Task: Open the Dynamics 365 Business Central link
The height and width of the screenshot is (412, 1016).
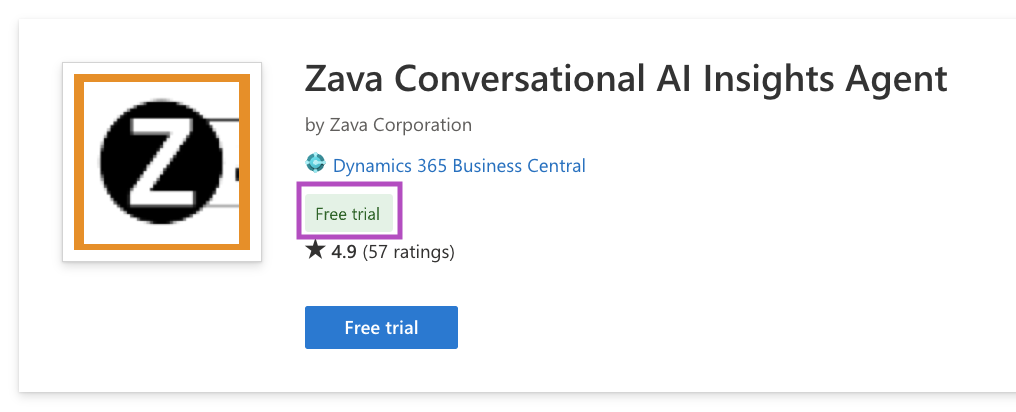Action: [x=459, y=165]
